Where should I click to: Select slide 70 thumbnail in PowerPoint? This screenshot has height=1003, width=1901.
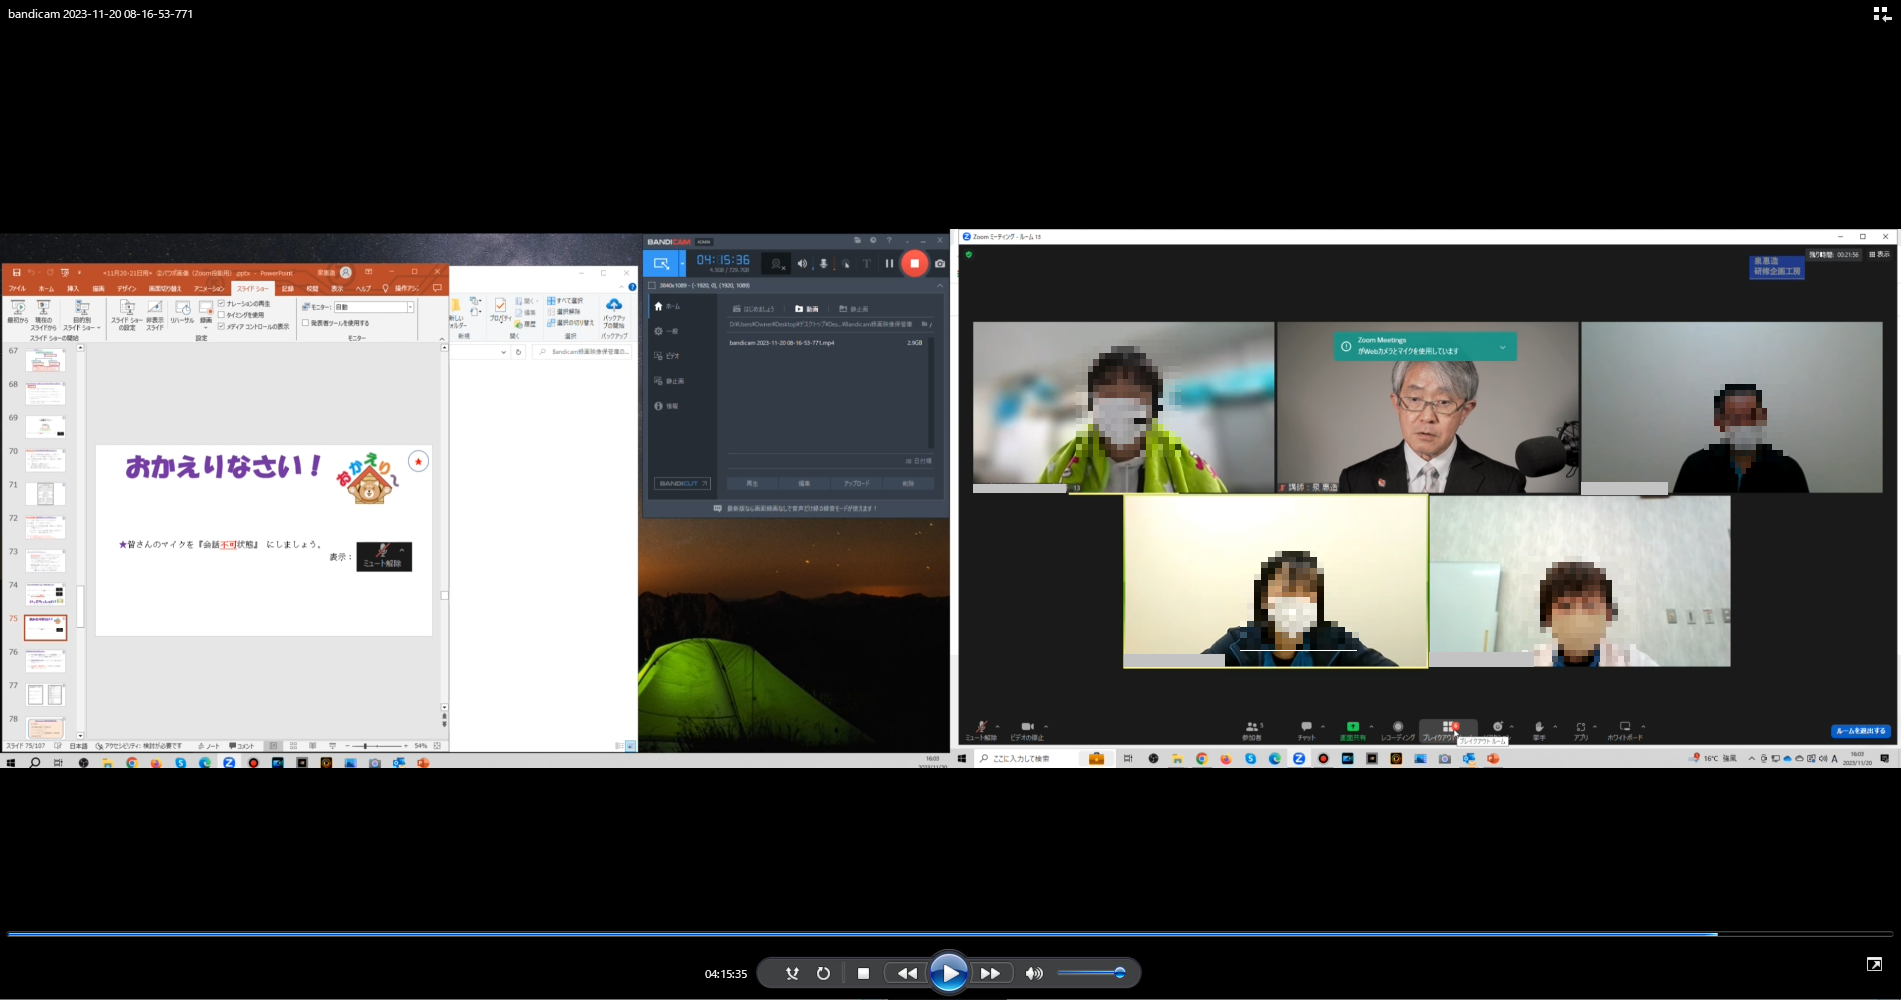(45, 460)
